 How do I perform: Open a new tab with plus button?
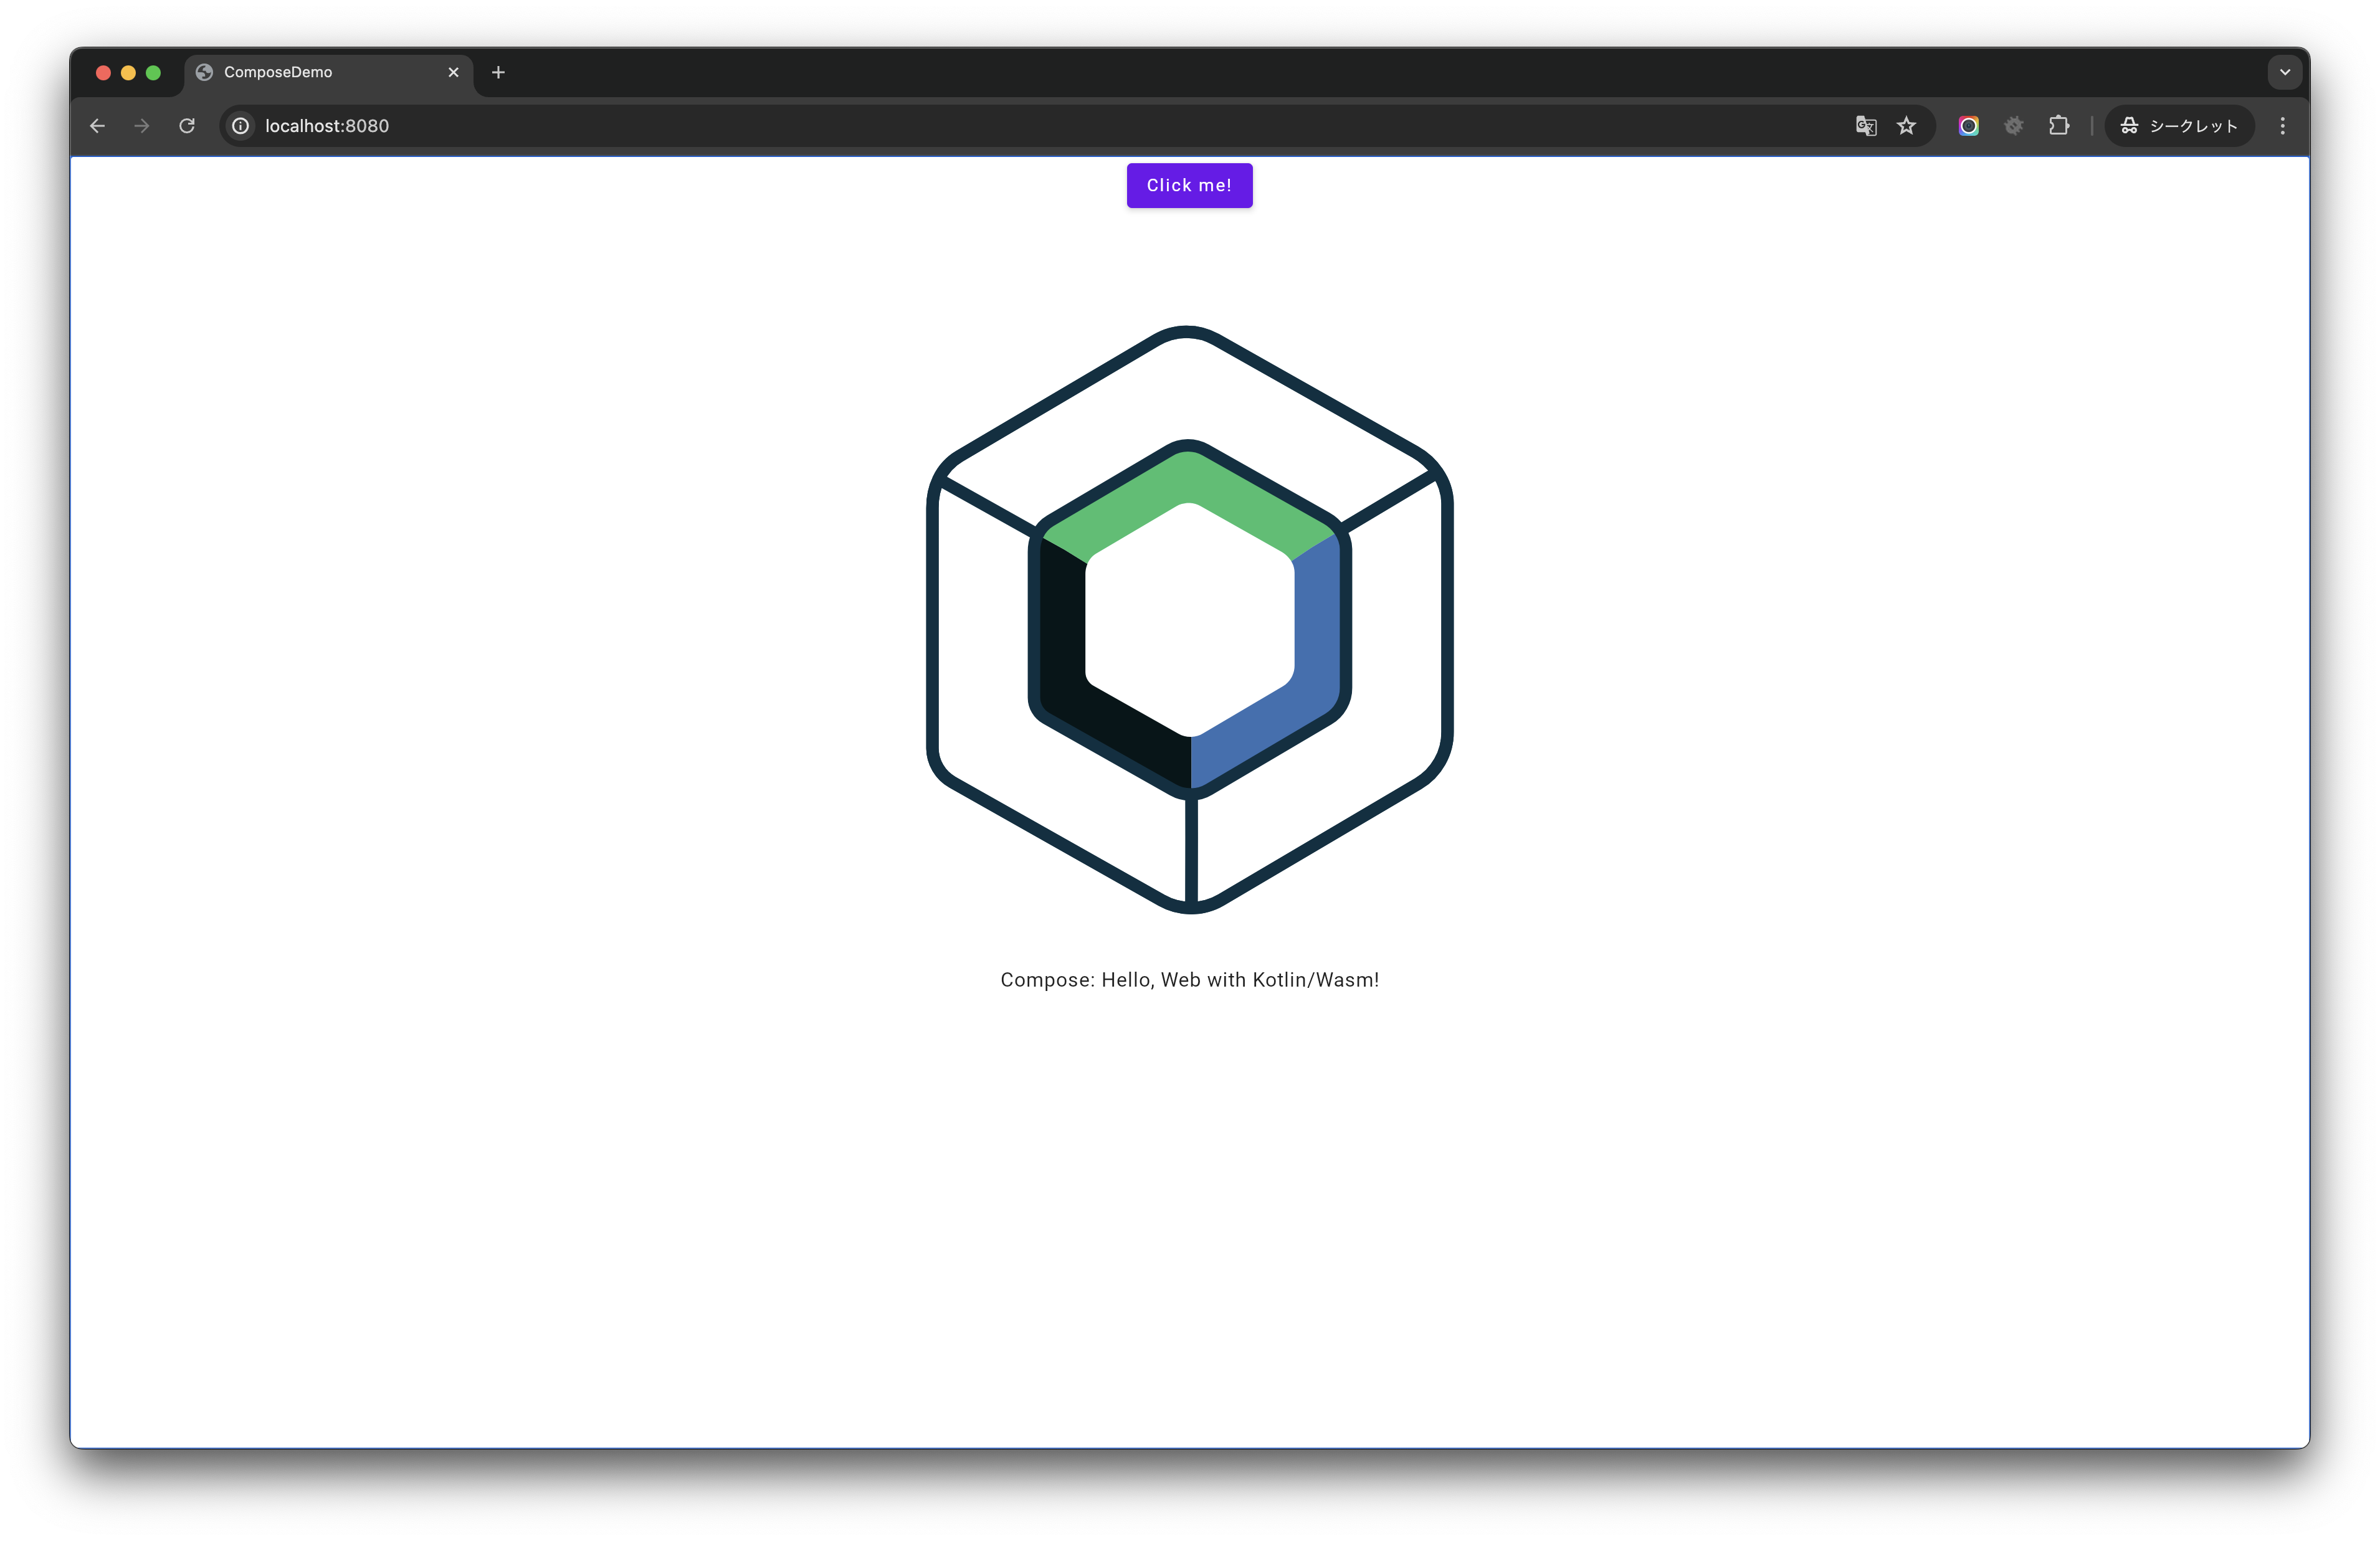coord(498,72)
